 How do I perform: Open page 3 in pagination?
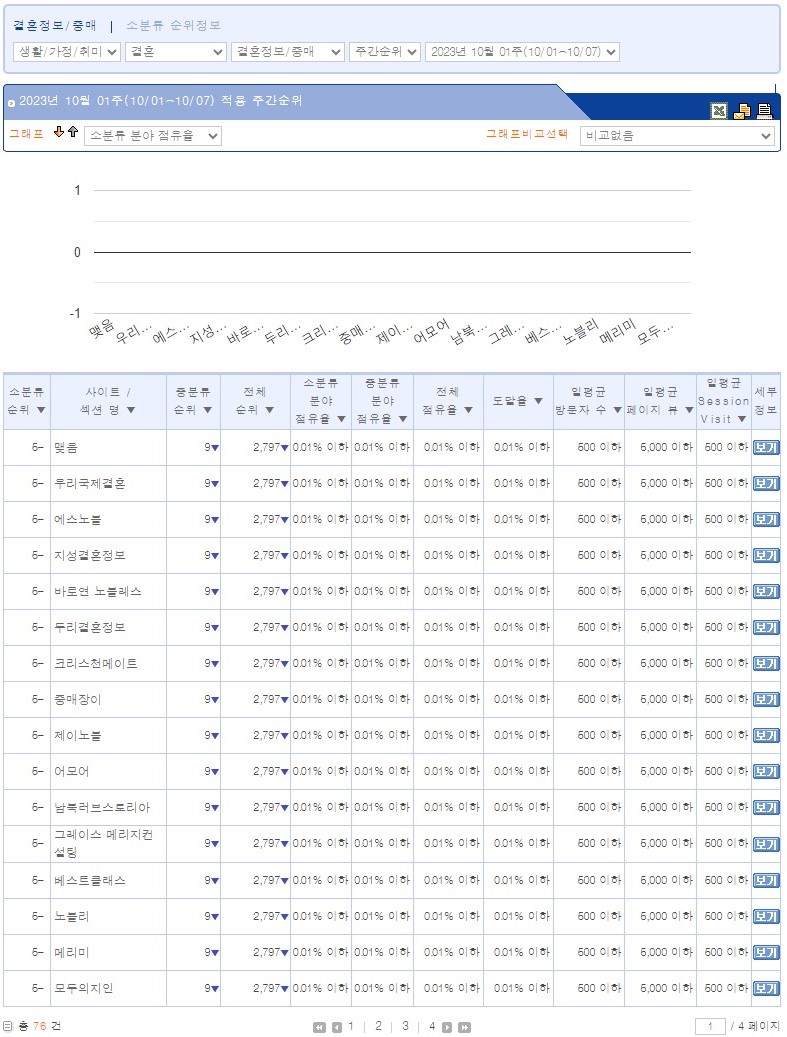405,1026
